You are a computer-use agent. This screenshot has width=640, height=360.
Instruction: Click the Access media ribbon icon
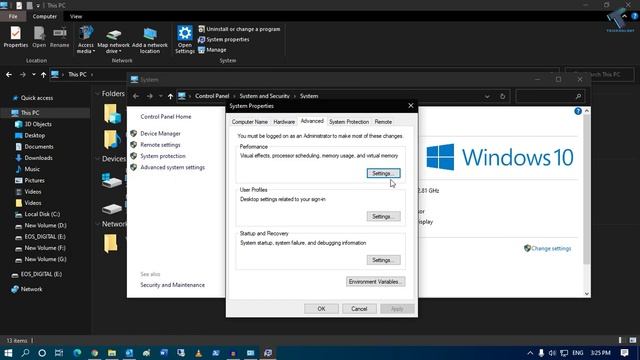(86, 39)
